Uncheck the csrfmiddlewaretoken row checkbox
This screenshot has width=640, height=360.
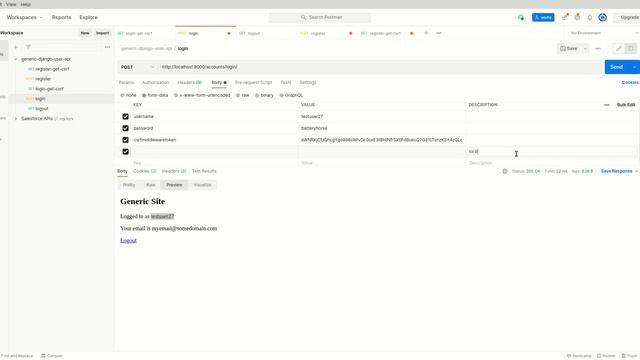tap(125, 140)
